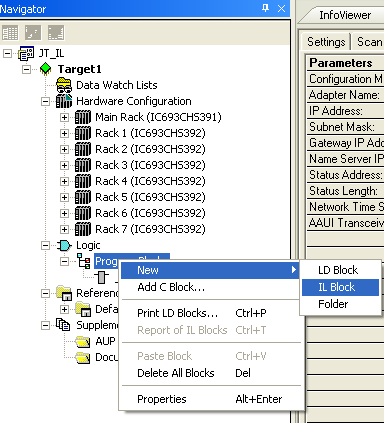Click the Main Rack (IC693CHS391) icon
Image resolution: width=384 pixels, height=423 pixels.
(83, 117)
